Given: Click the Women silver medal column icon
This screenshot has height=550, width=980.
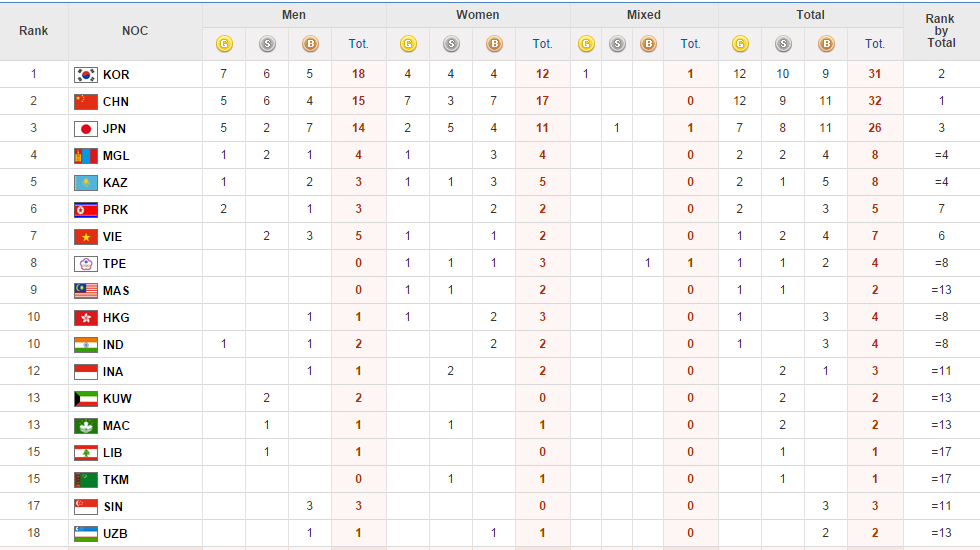Looking at the screenshot, I should pyautogui.click(x=451, y=44).
